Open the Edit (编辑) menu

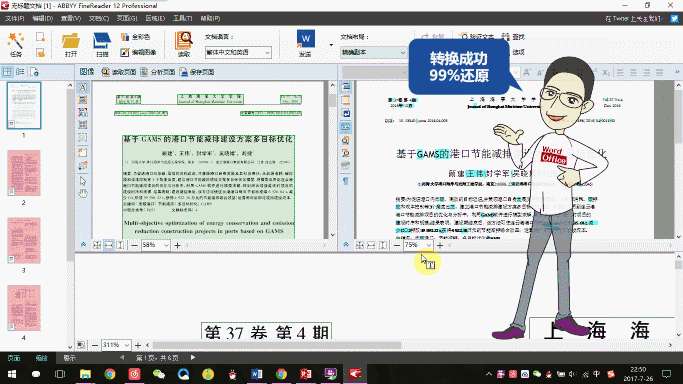pyautogui.click(x=42, y=18)
